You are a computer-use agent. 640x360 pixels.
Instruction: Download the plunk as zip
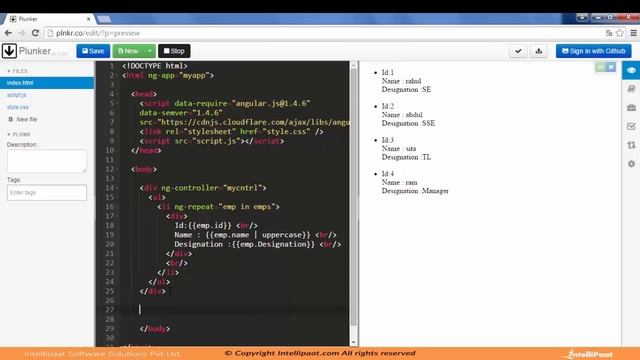pyautogui.click(x=539, y=51)
